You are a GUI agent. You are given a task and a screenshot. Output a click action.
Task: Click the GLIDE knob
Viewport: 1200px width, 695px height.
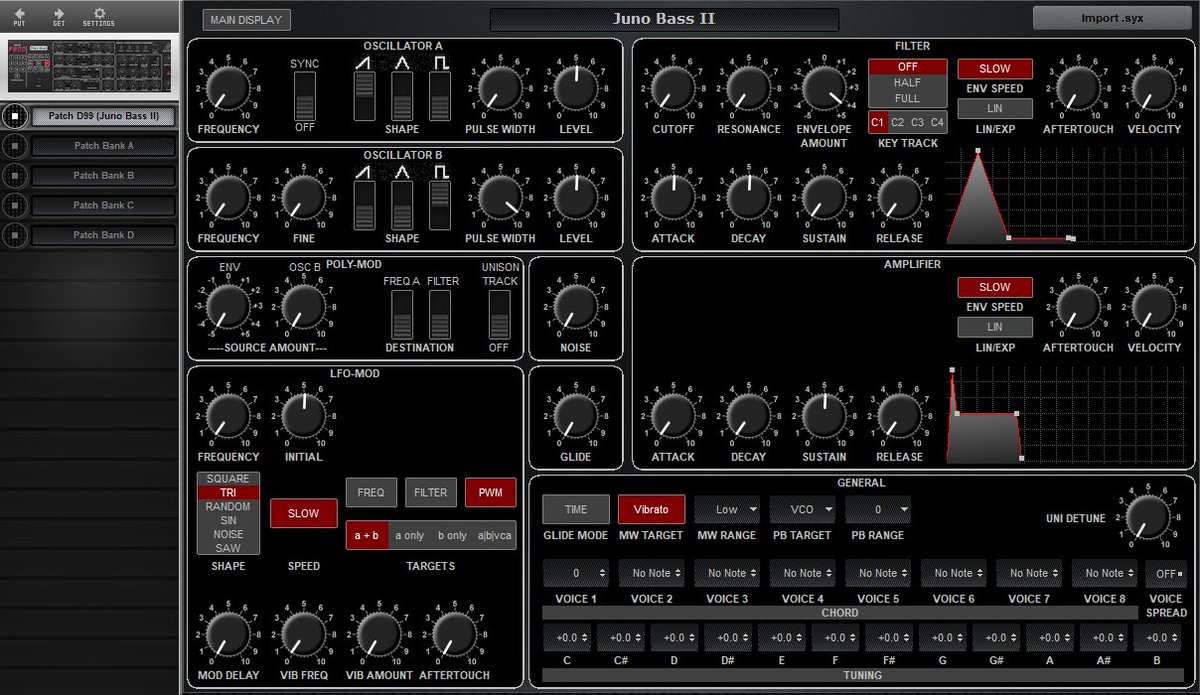click(x=575, y=415)
